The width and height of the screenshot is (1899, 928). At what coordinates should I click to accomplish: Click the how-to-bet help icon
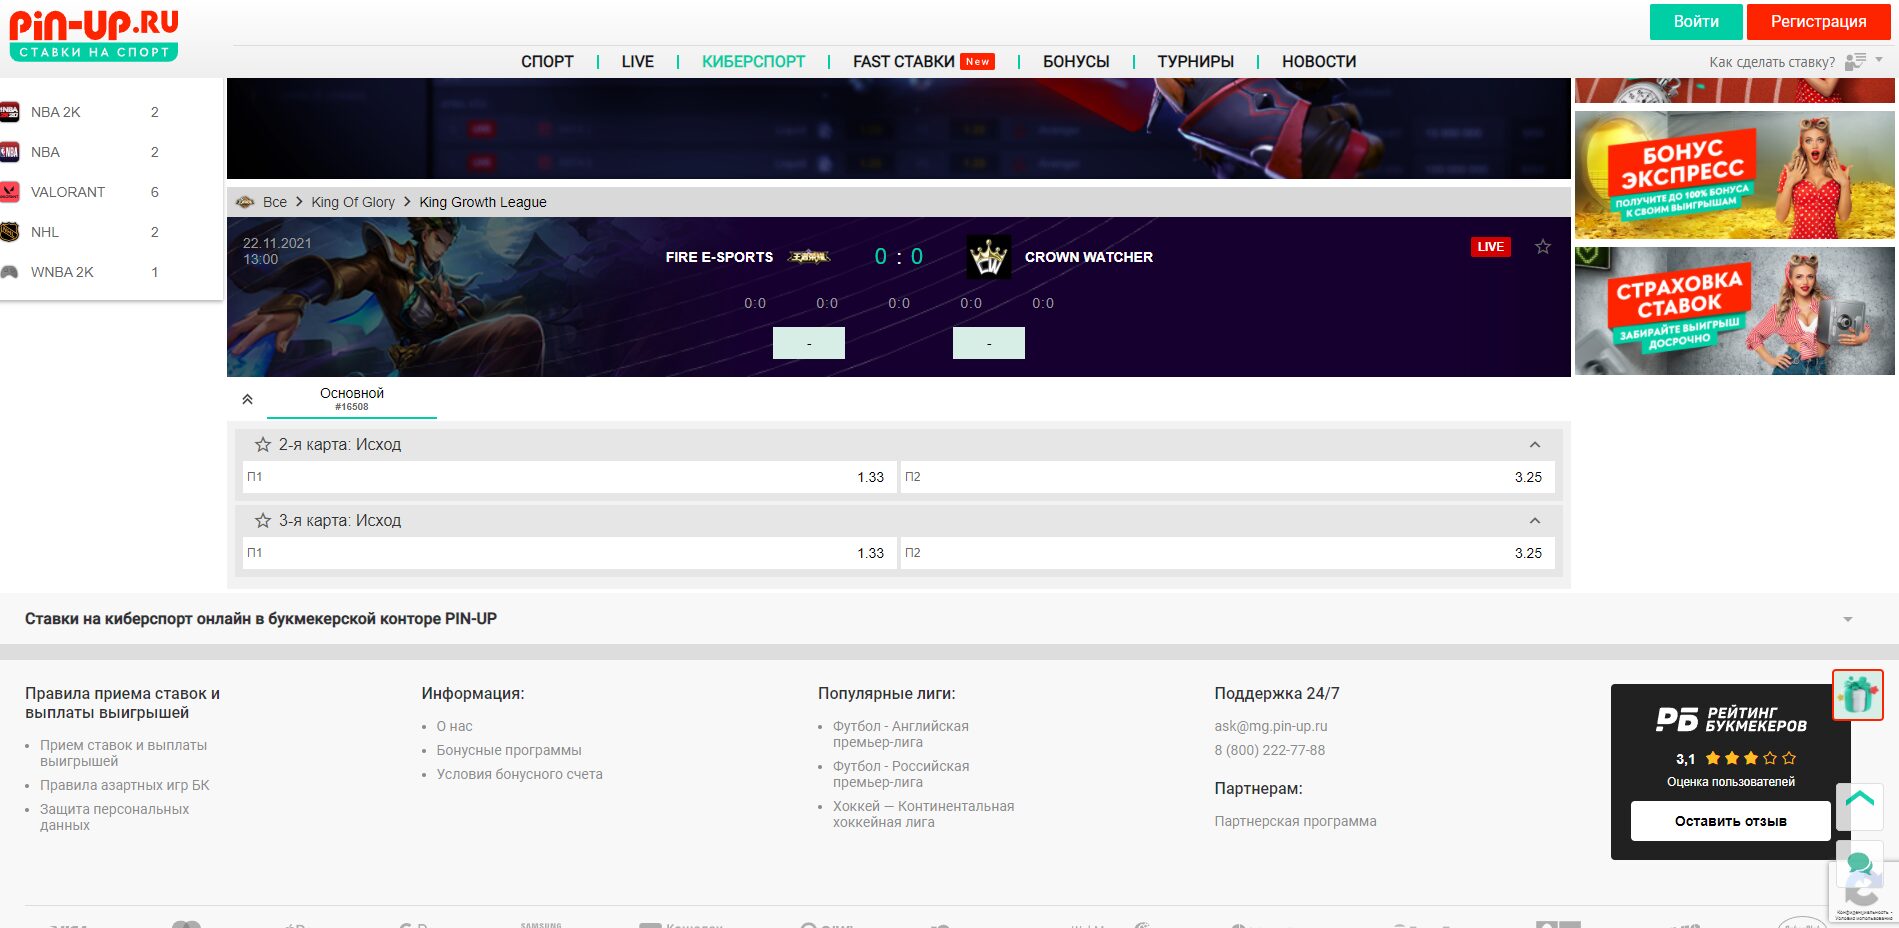(x=1855, y=62)
